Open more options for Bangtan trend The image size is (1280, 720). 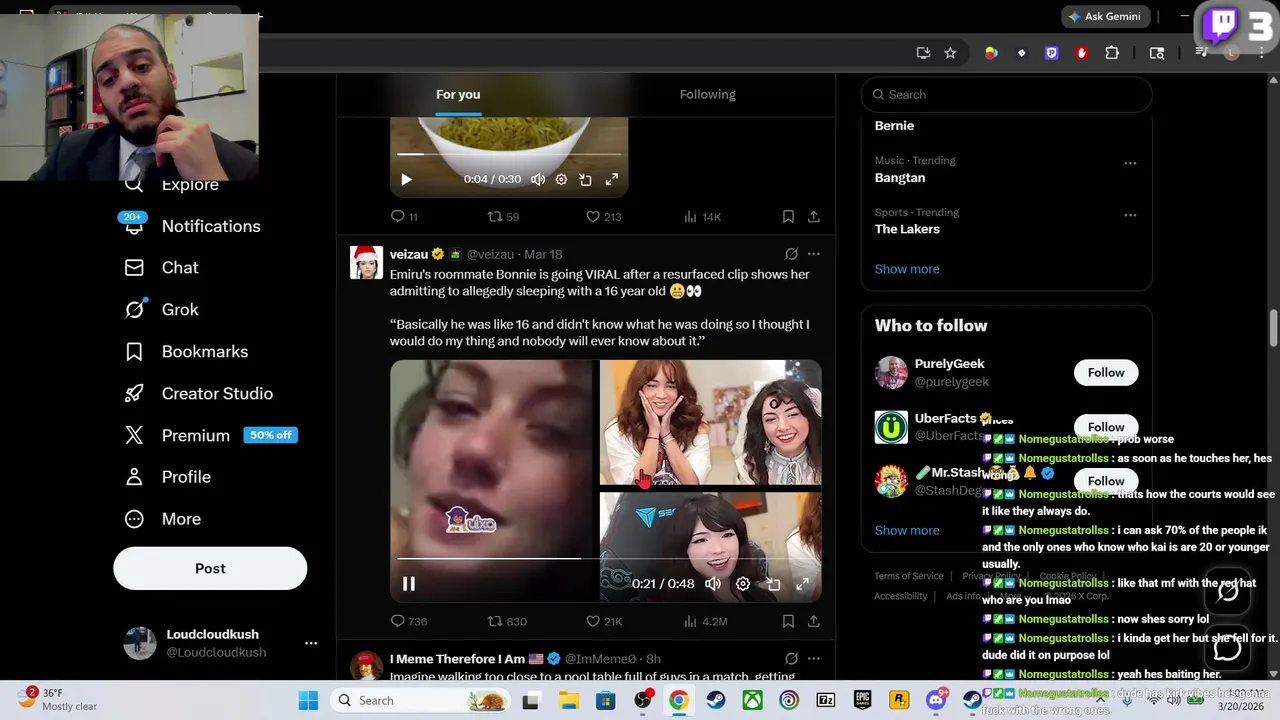click(1130, 163)
